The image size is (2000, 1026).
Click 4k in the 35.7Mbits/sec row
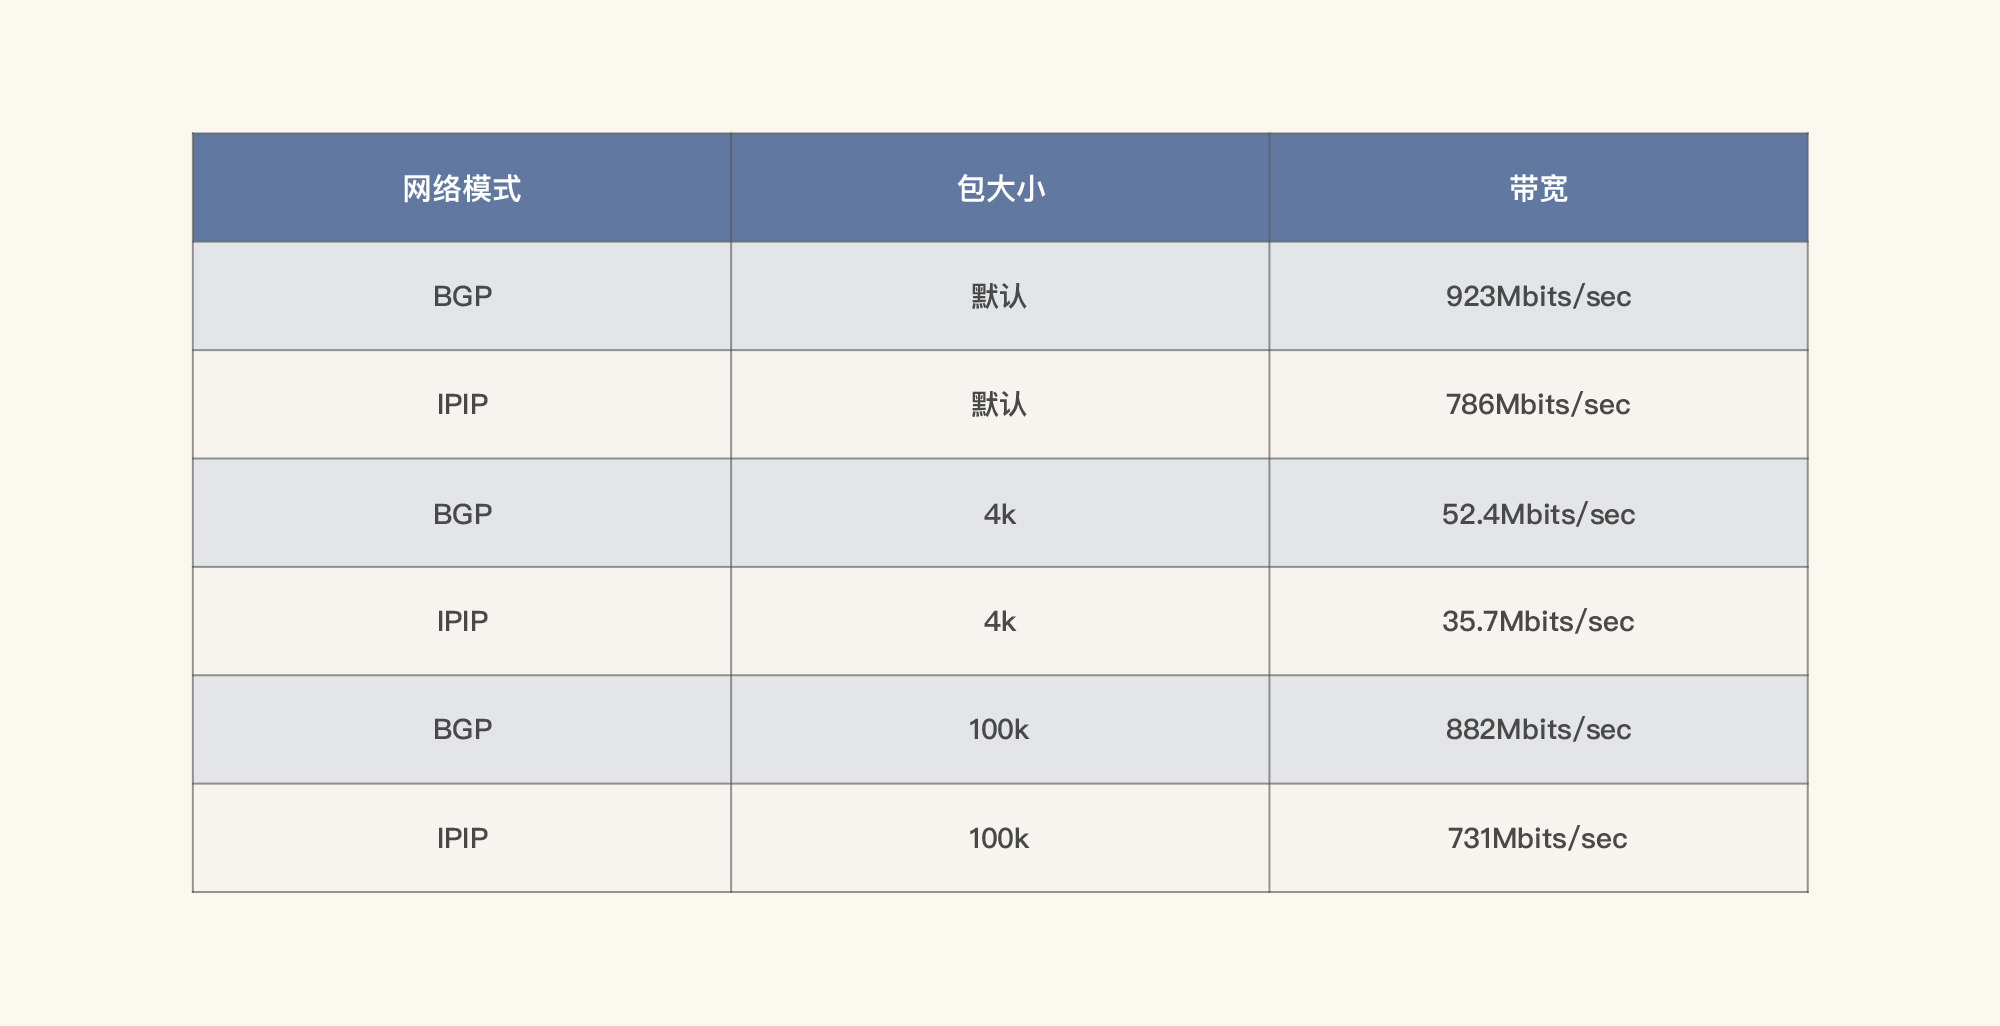999,622
